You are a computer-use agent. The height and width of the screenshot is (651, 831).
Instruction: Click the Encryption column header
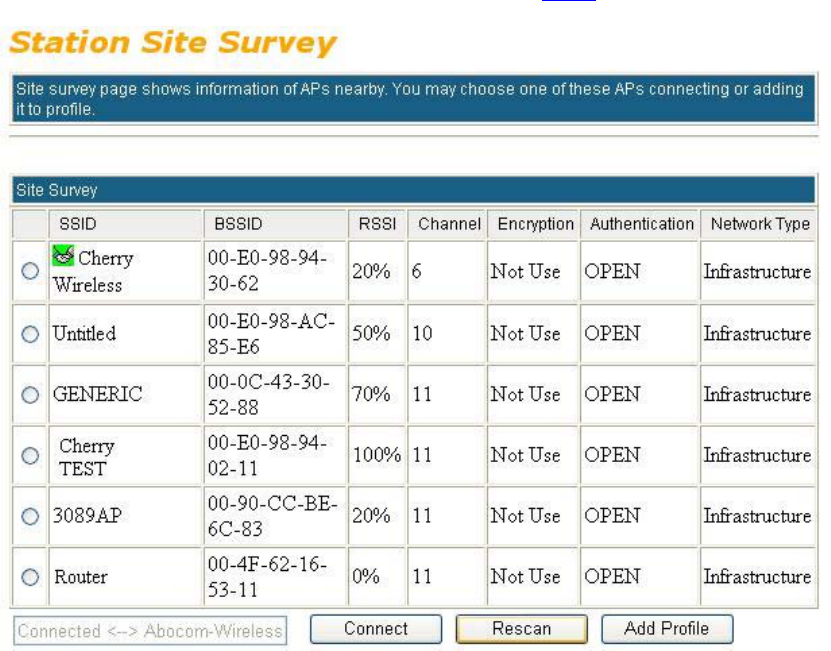535,224
